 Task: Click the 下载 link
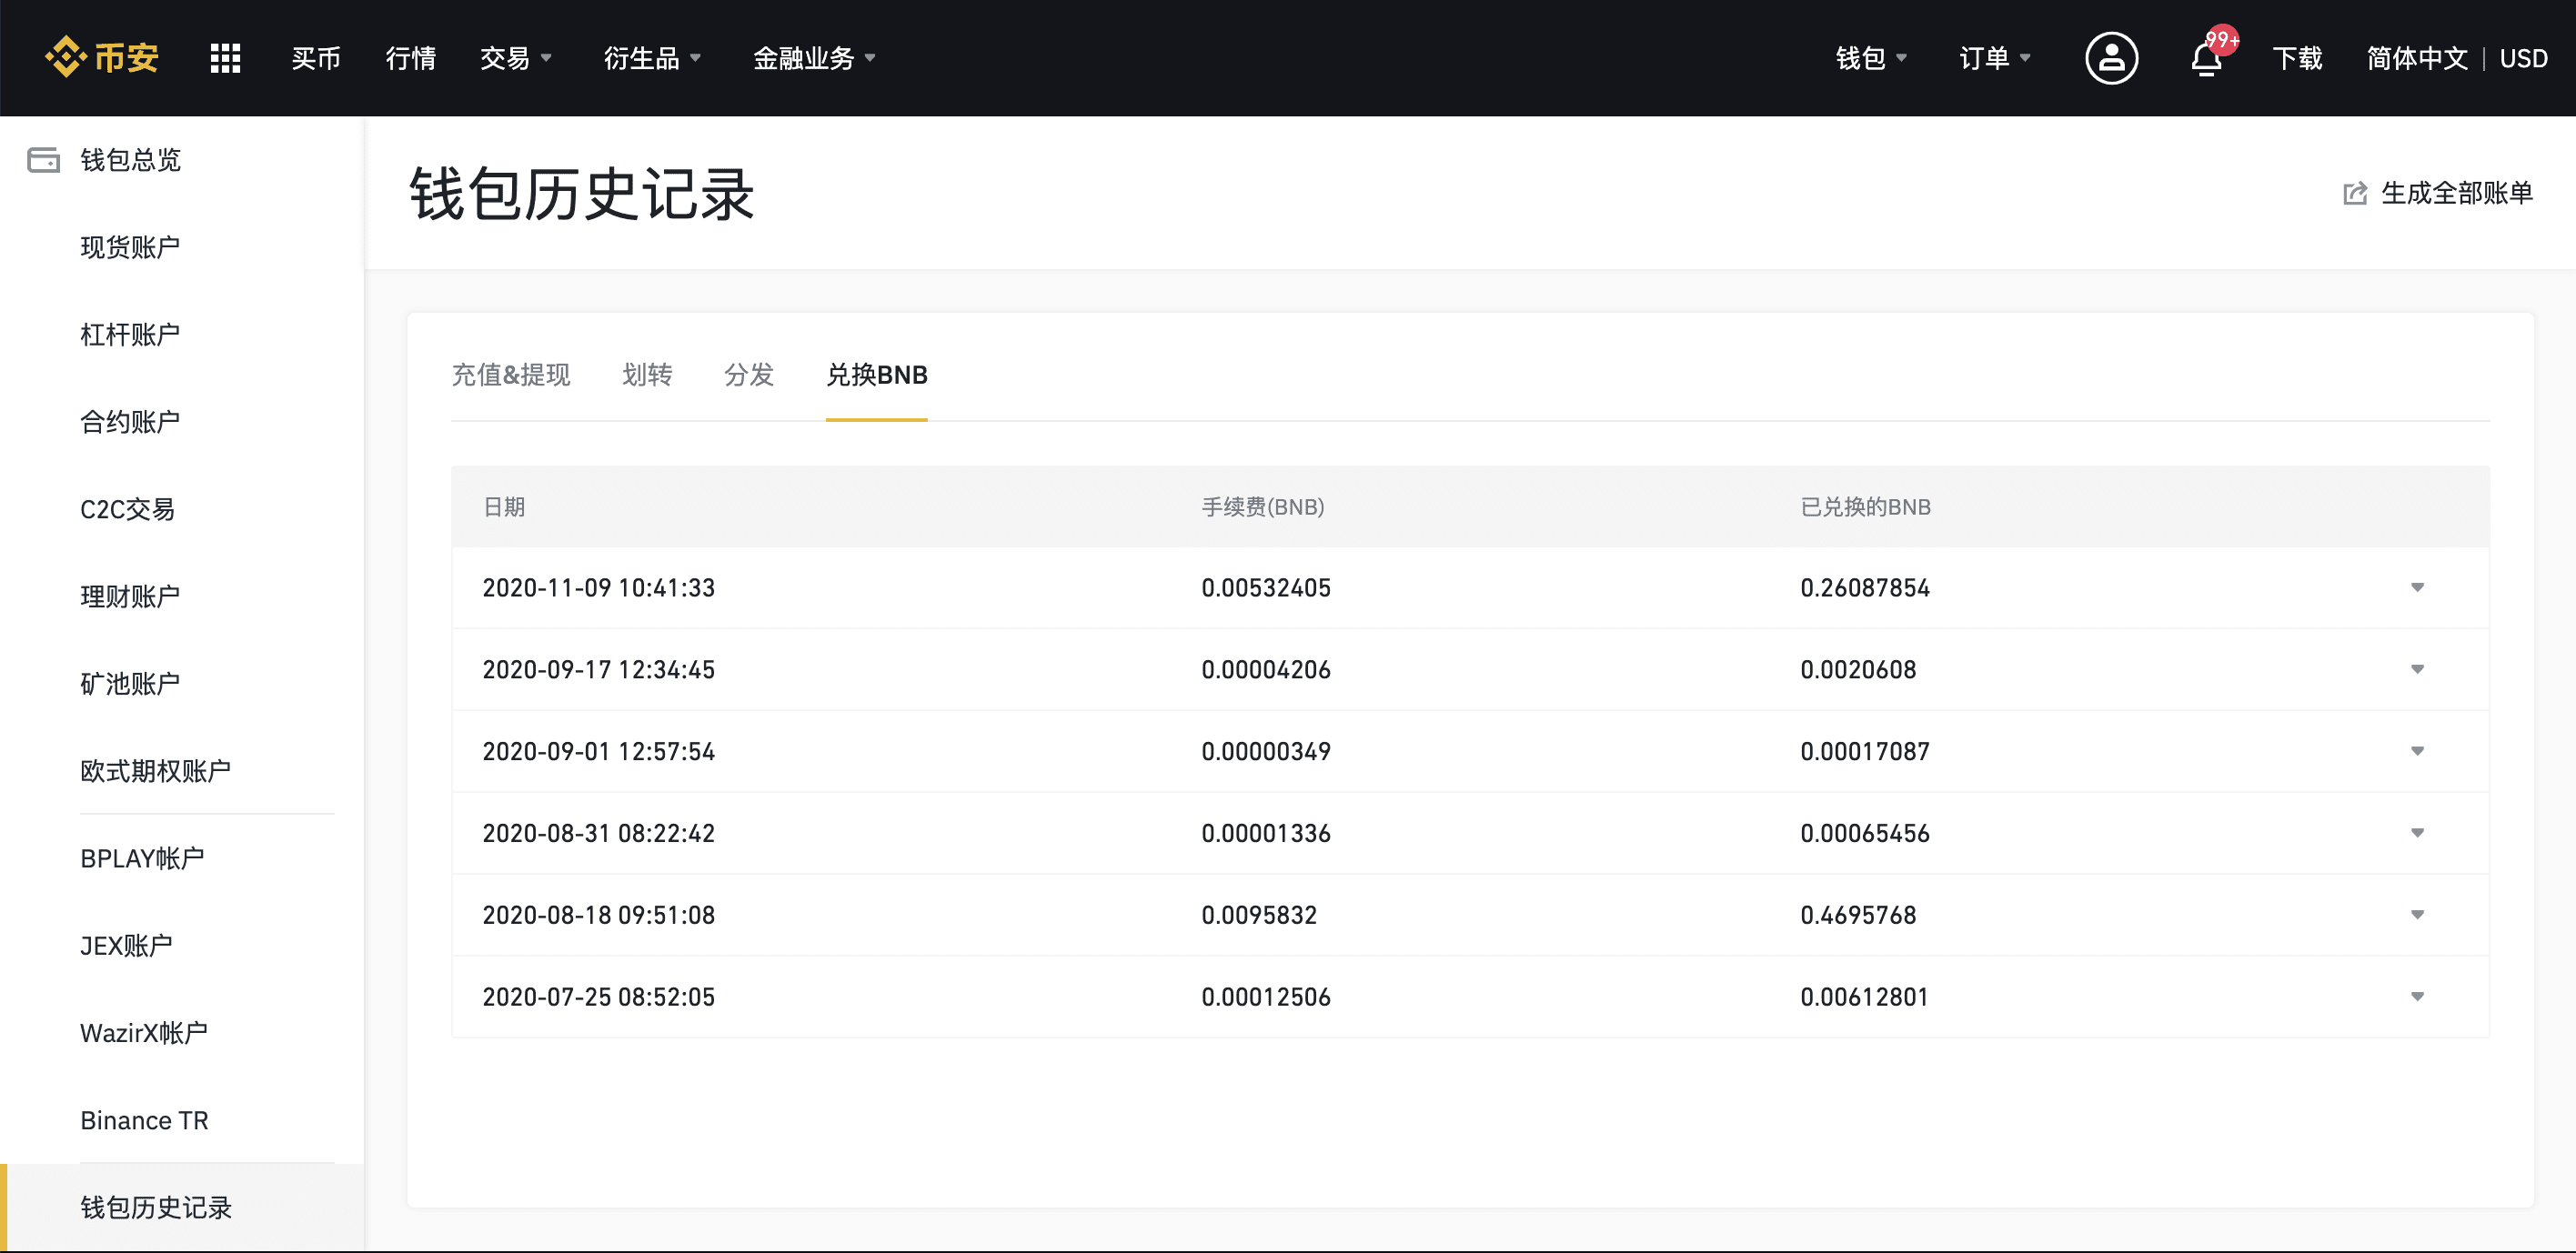(2297, 58)
